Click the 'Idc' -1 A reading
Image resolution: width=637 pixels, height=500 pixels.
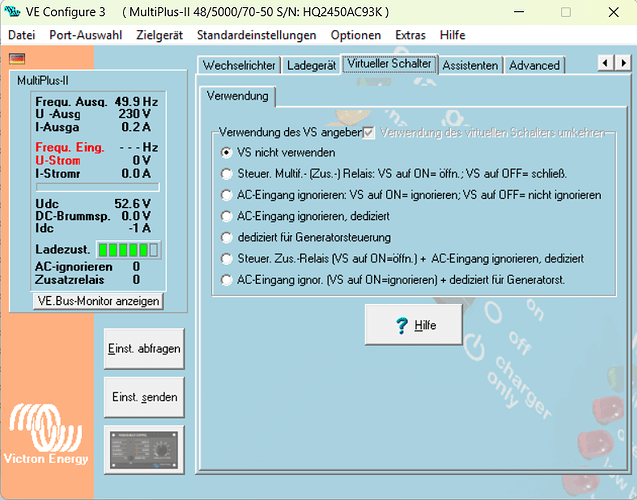pos(140,228)
